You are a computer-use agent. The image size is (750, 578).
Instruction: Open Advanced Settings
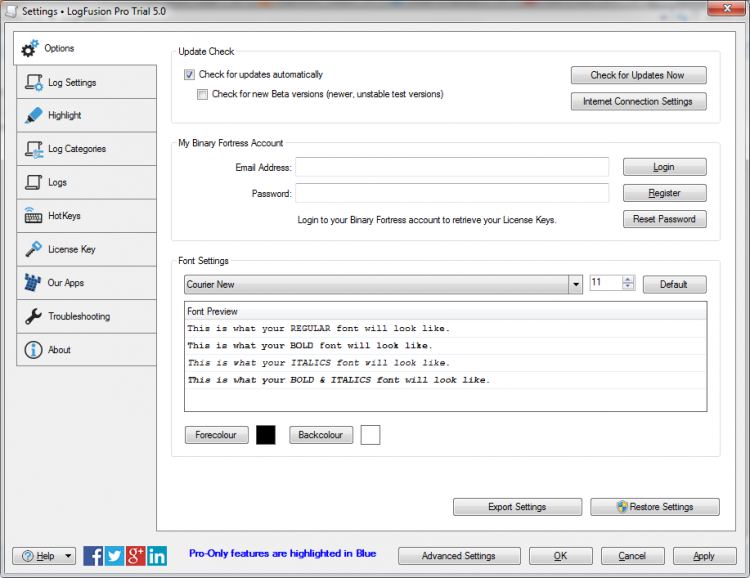pos(459,556)
